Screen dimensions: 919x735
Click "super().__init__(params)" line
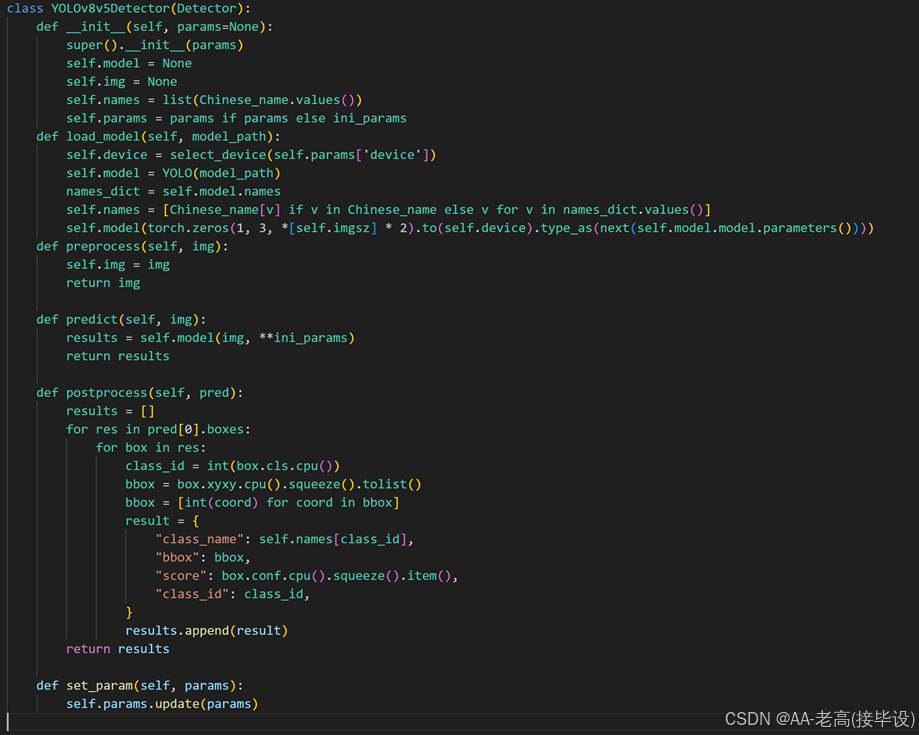tap(155, 45)
